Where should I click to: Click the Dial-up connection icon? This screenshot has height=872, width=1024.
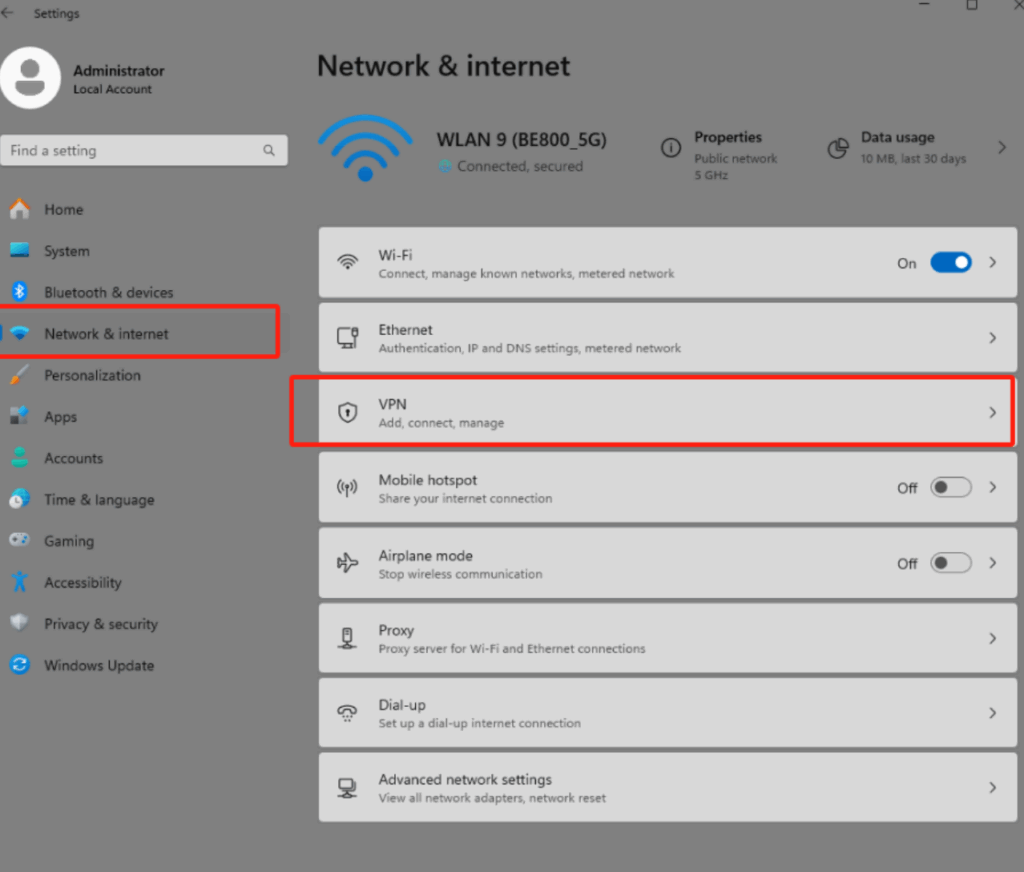[x=347, y=713]
